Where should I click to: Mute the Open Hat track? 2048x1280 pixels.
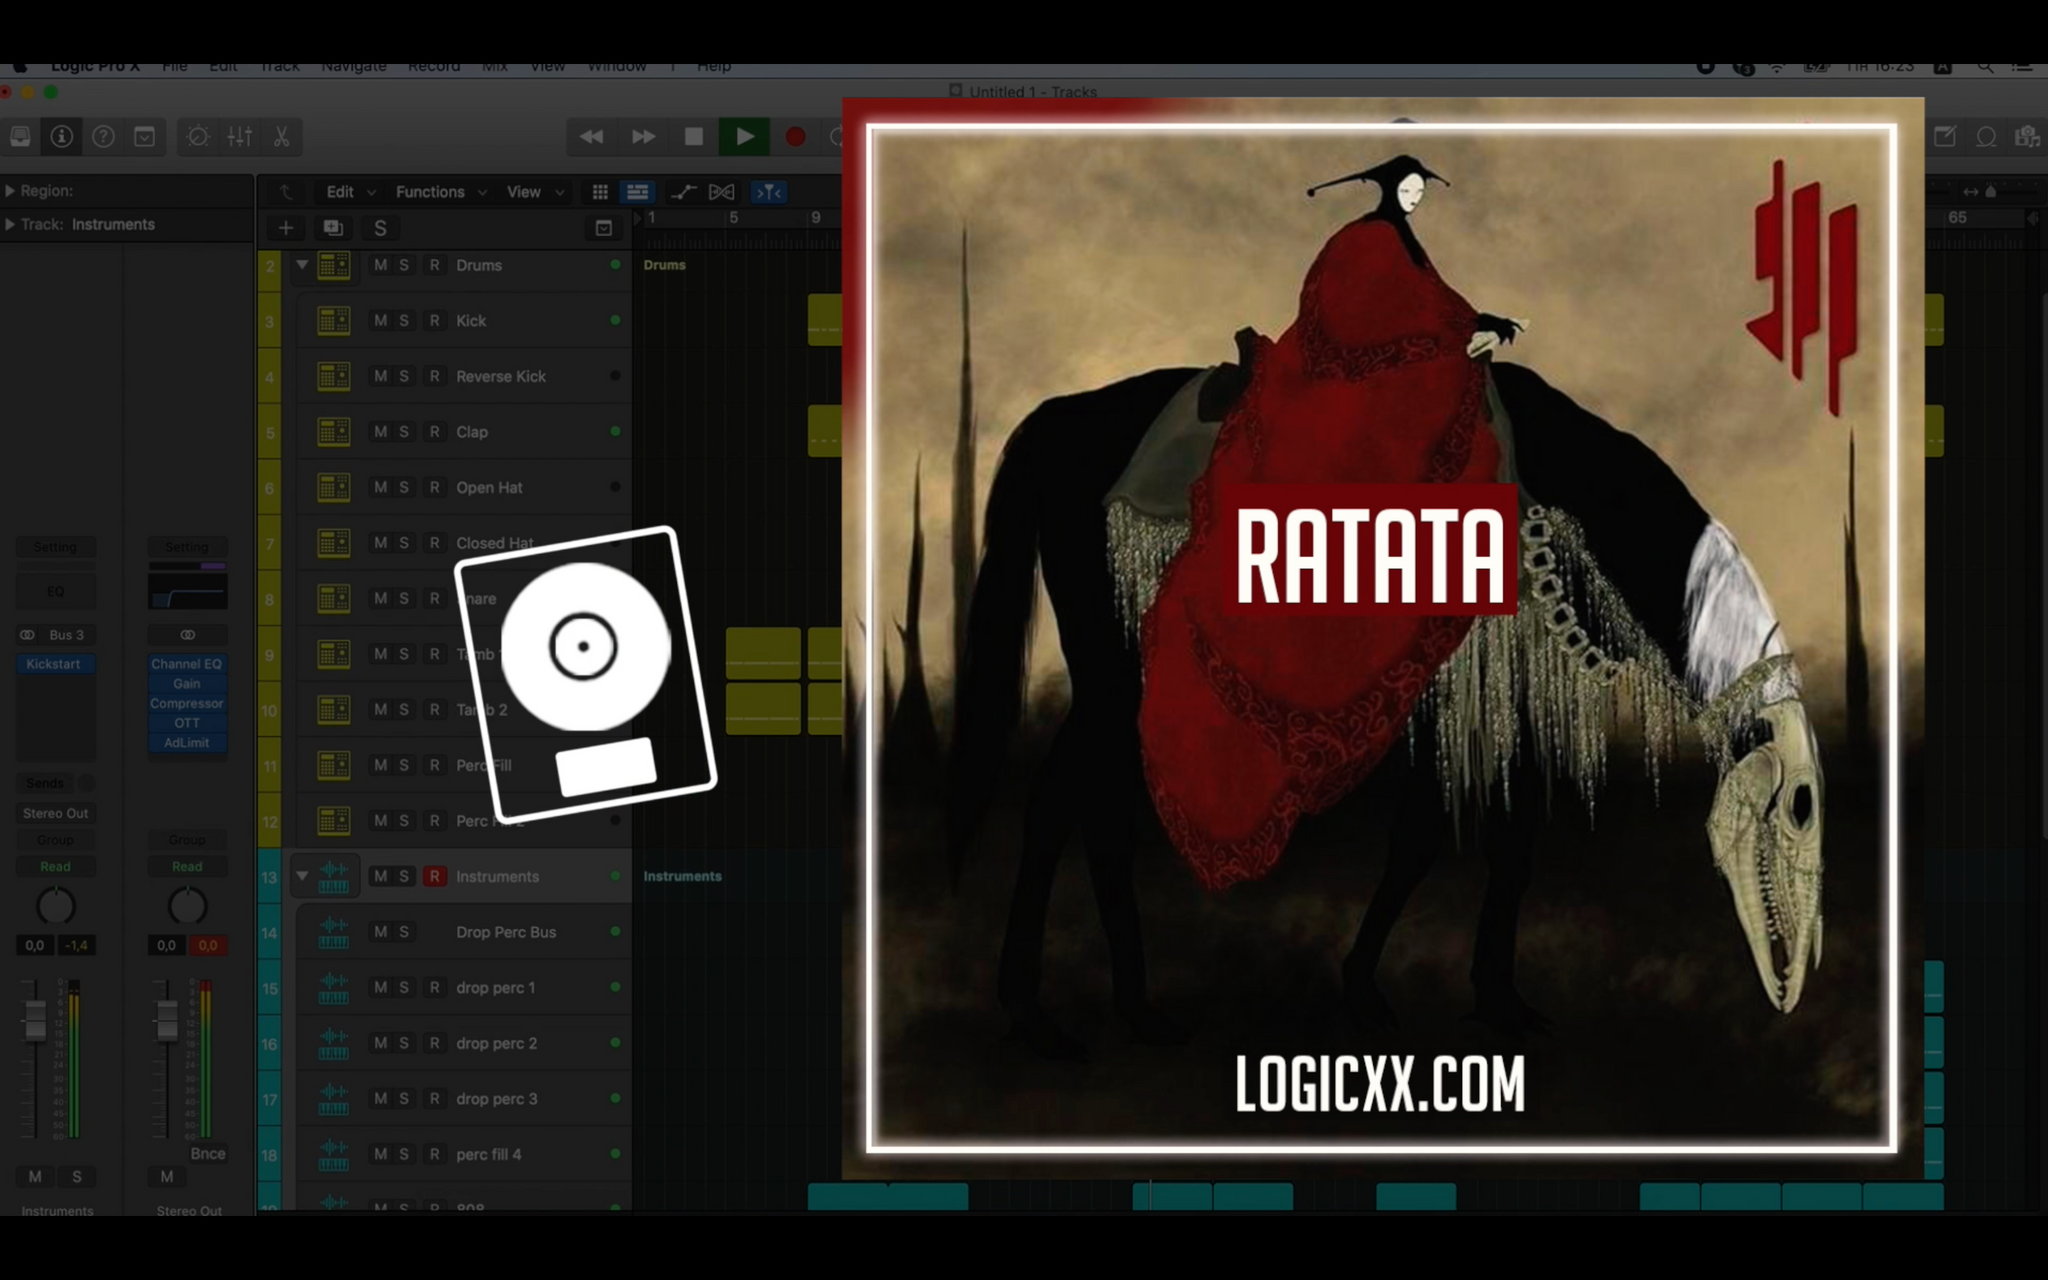380,487
